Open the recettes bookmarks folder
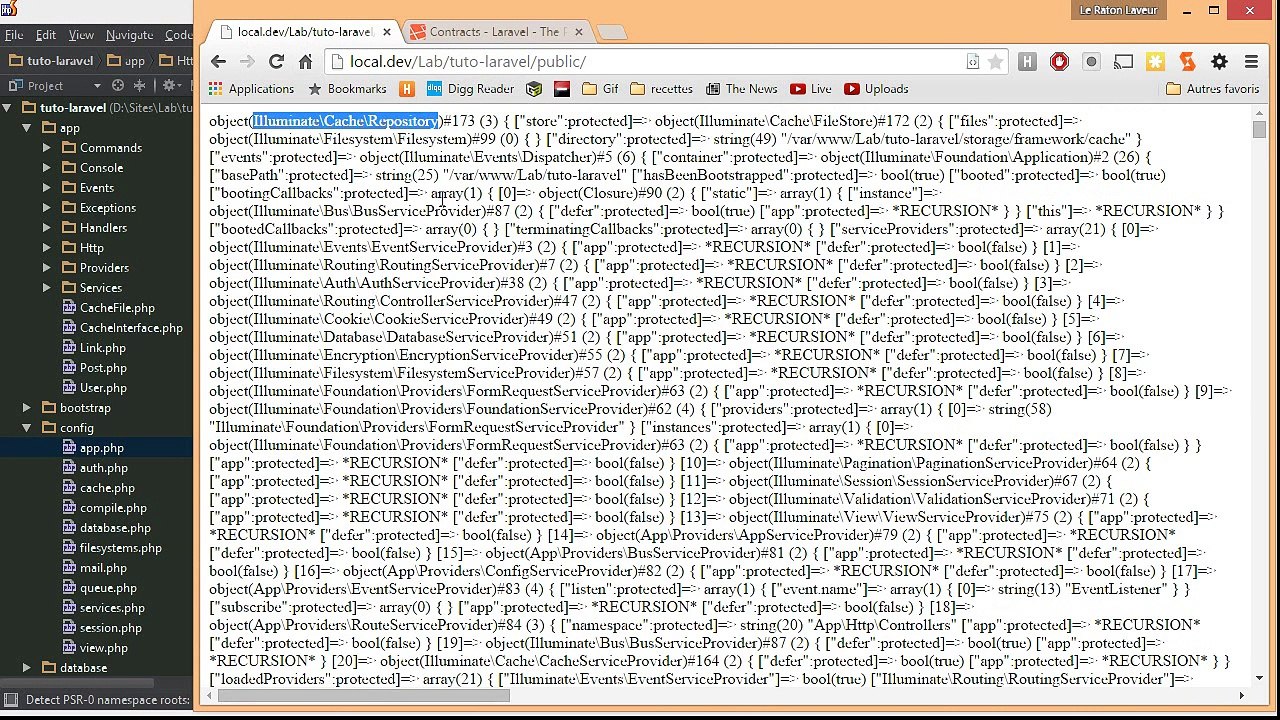 [x=662, y=89]
